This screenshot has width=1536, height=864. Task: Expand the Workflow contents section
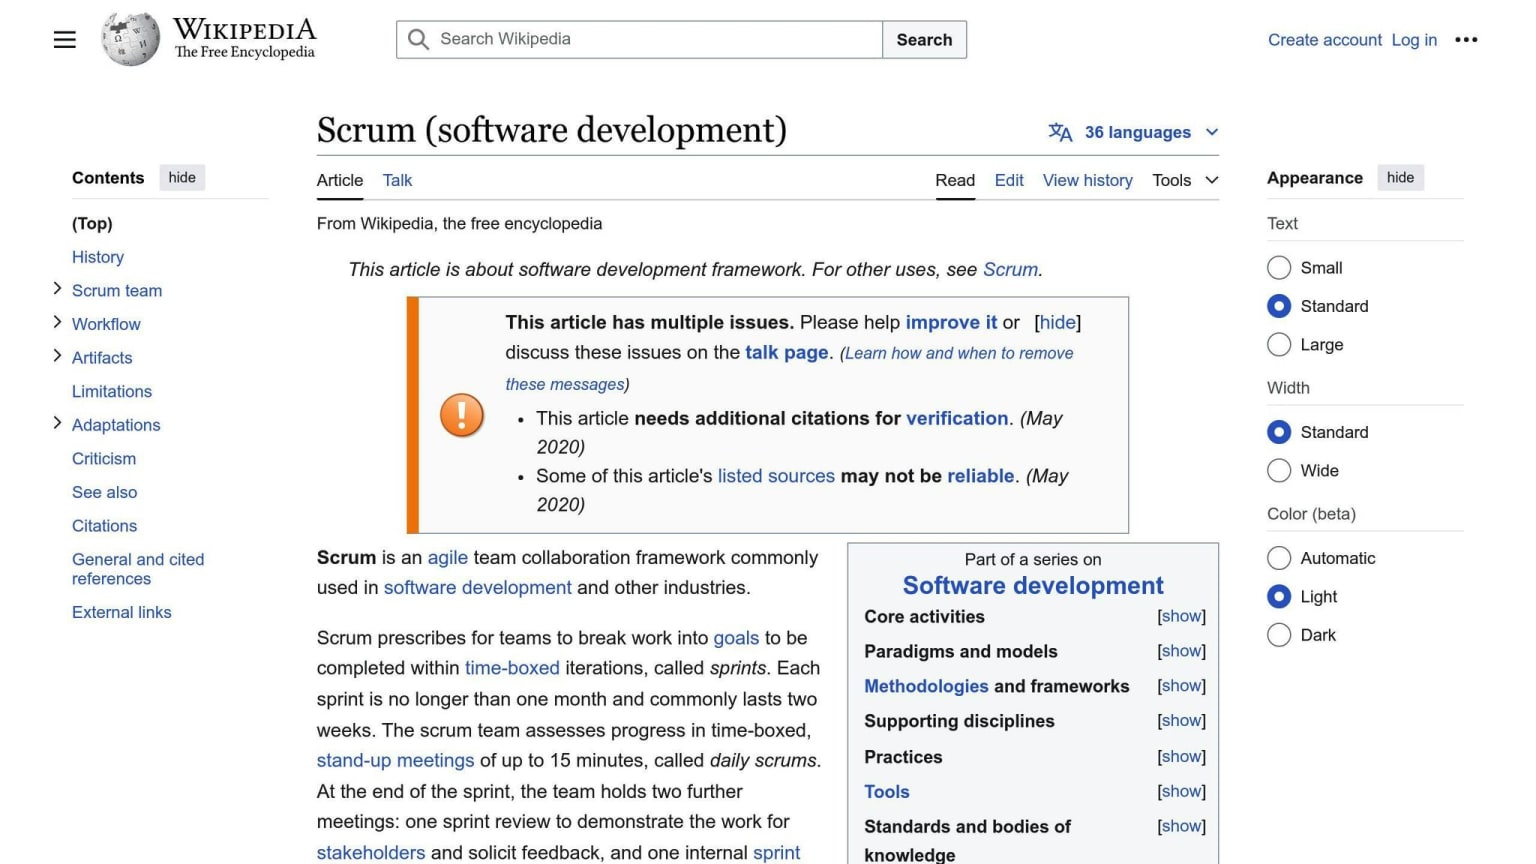tap(57, 323)
